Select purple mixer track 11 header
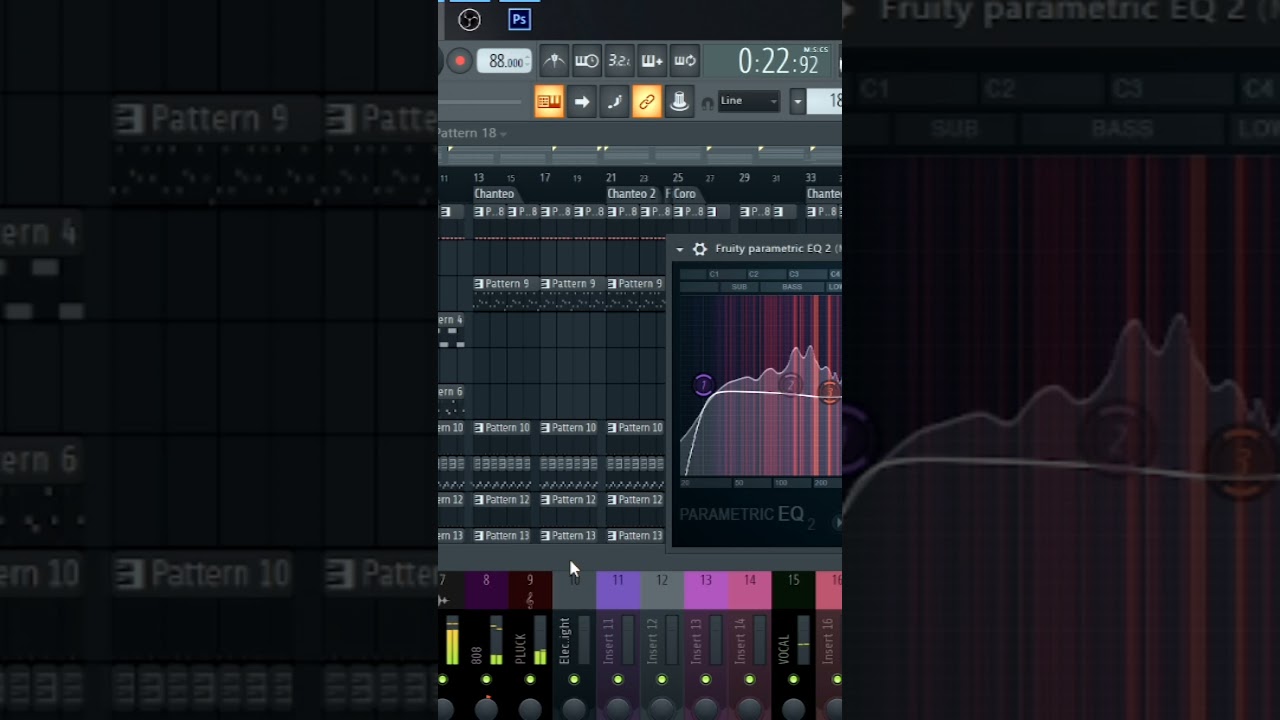Screen dimensions: 1280x720 click(x=618, y=590)
